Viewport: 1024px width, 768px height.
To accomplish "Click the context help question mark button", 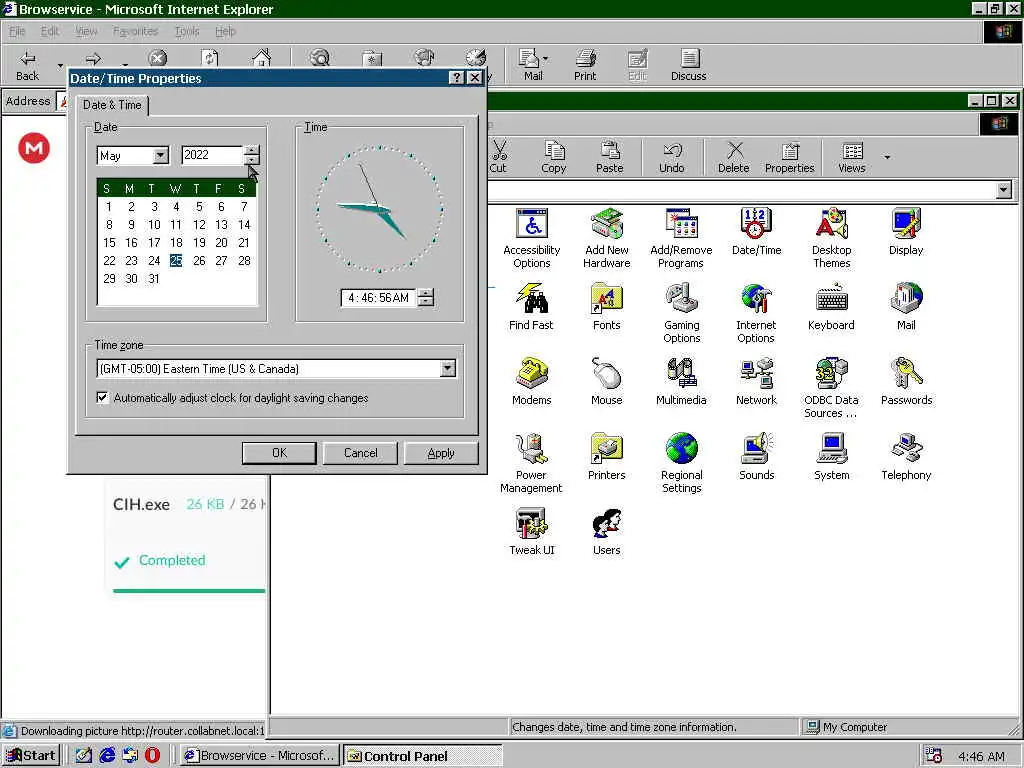I will (456, 78).
